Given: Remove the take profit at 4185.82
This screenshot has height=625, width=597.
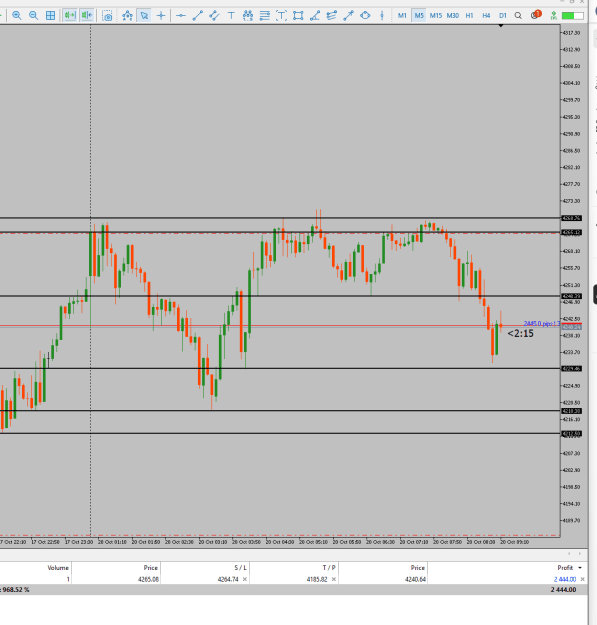Looking at the screenshot, I should pos(334,579).
